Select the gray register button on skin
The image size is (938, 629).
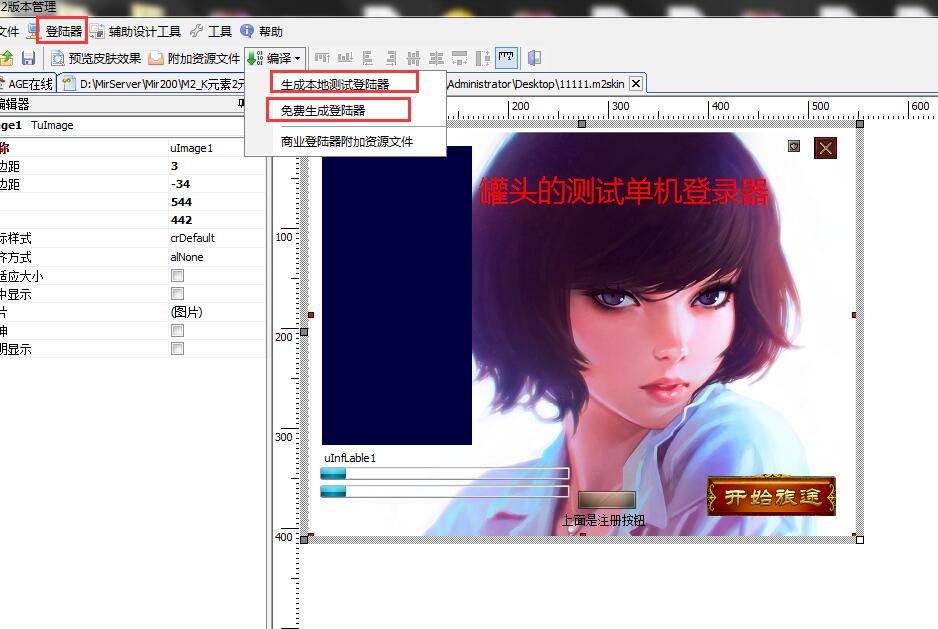pyautogui.click(x=607, y=500)
